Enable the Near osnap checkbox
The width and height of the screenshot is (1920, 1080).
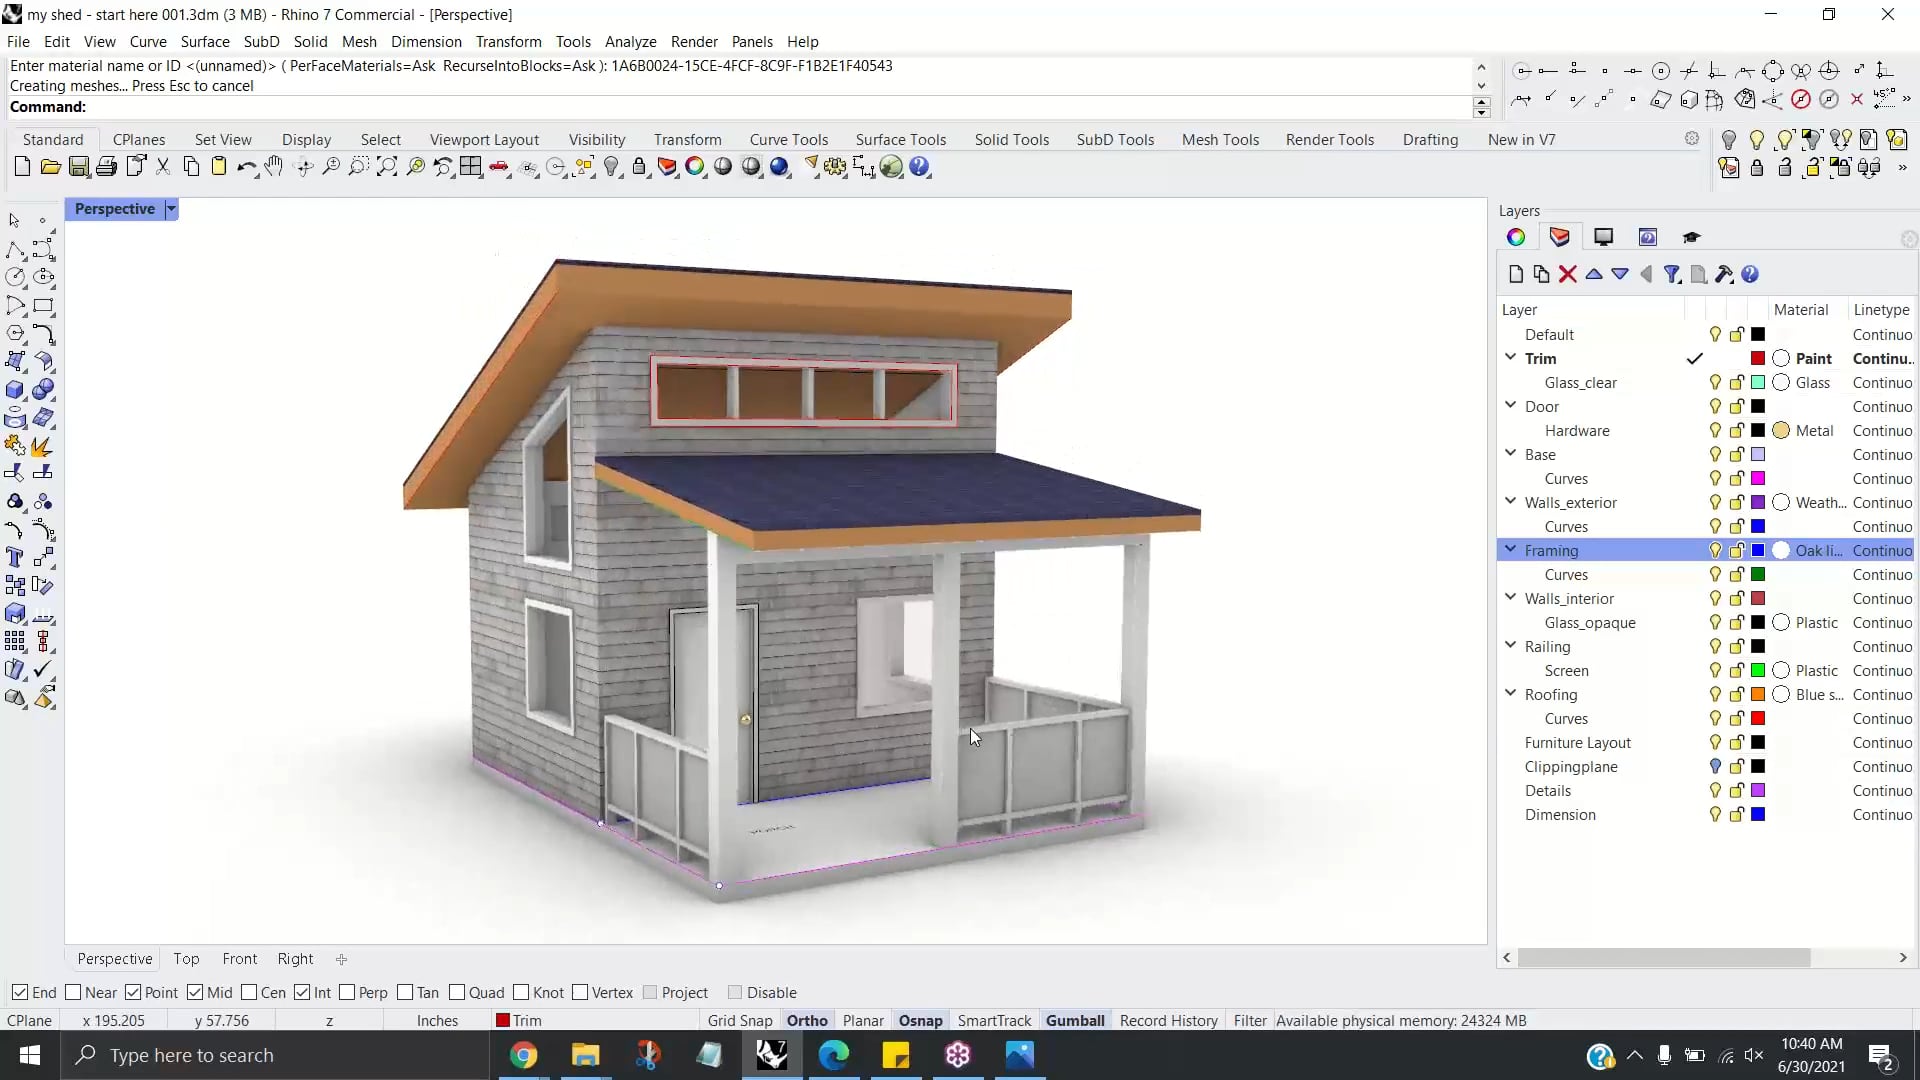coord(73,993)
